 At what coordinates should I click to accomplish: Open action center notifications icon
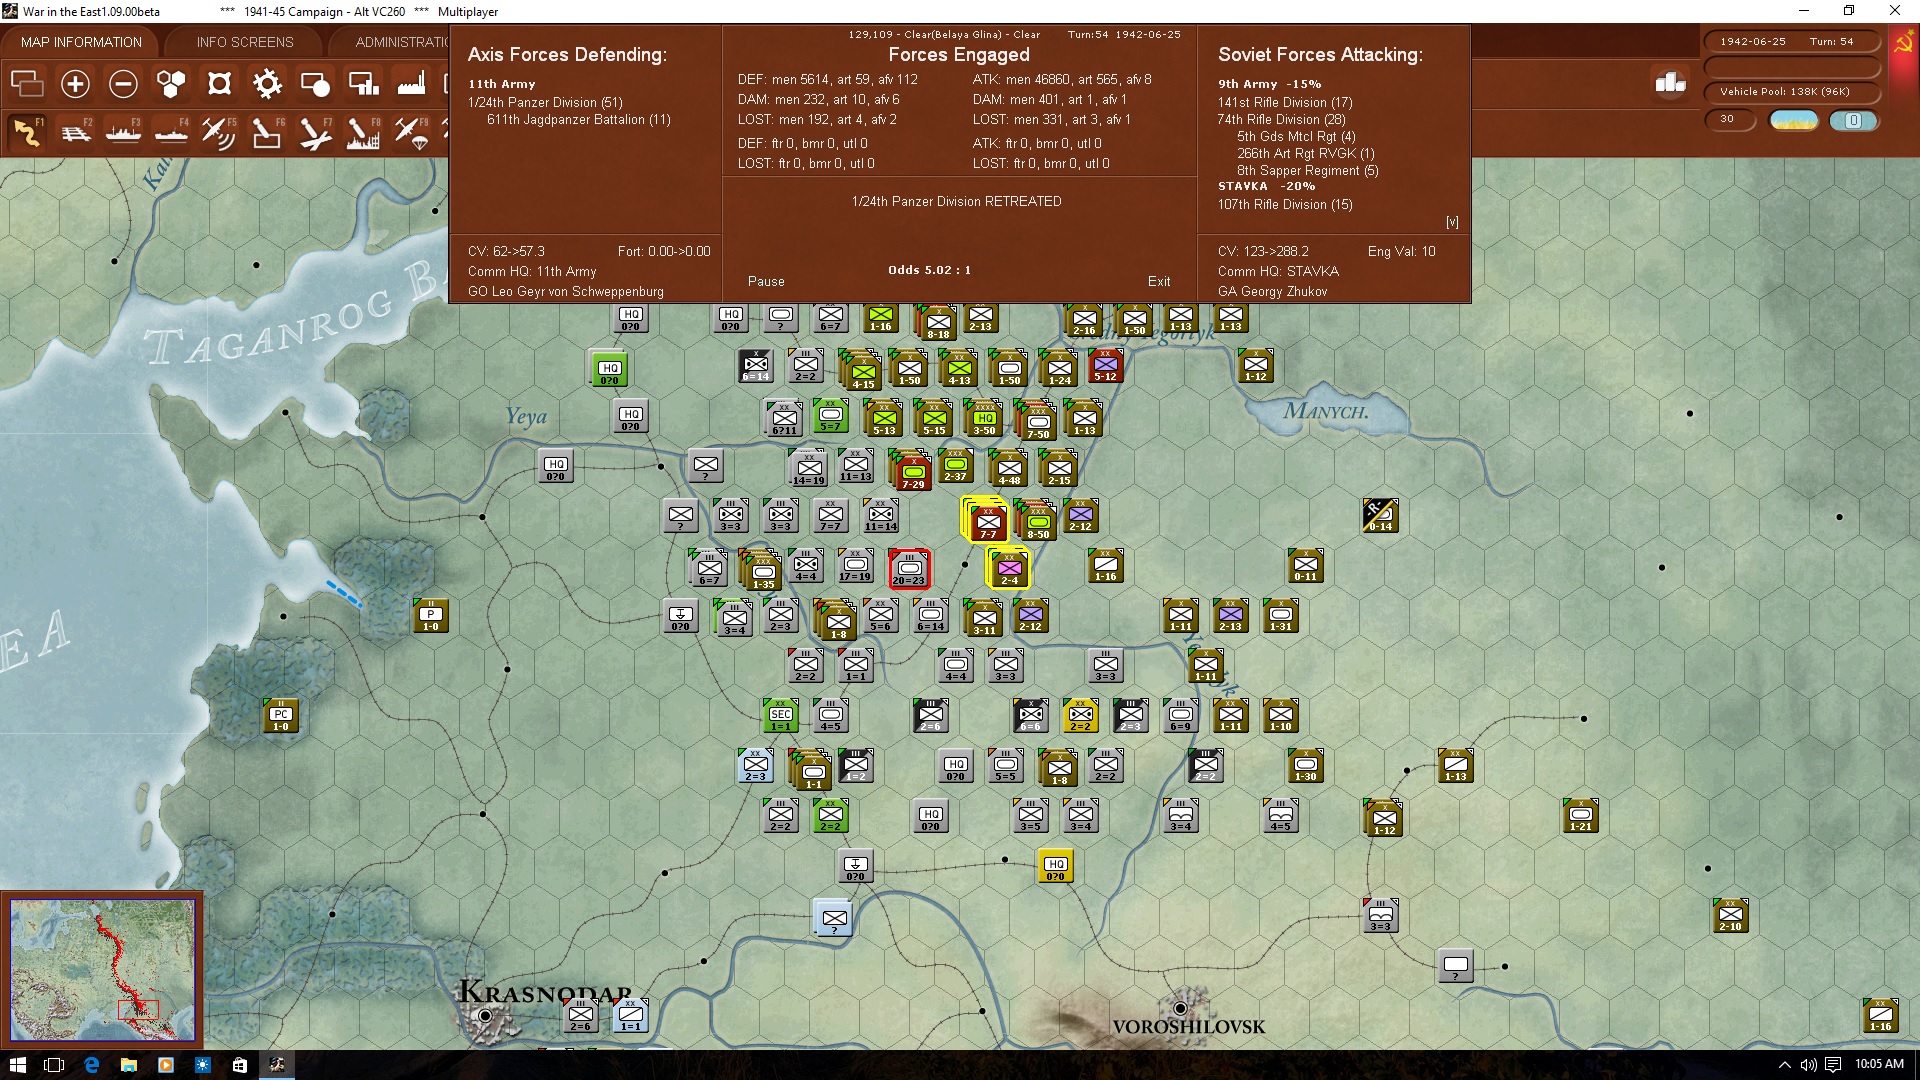click(x=1833, y=1065)
